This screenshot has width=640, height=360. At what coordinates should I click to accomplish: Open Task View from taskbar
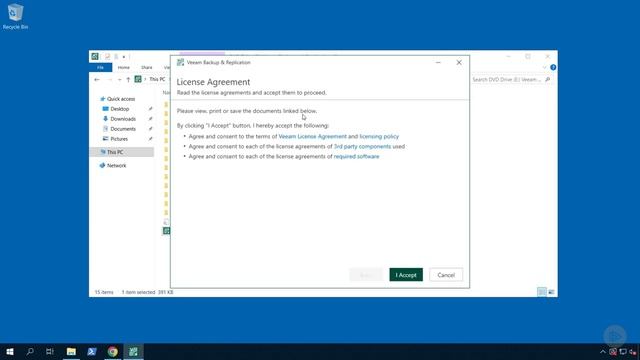tap(50, 351)
